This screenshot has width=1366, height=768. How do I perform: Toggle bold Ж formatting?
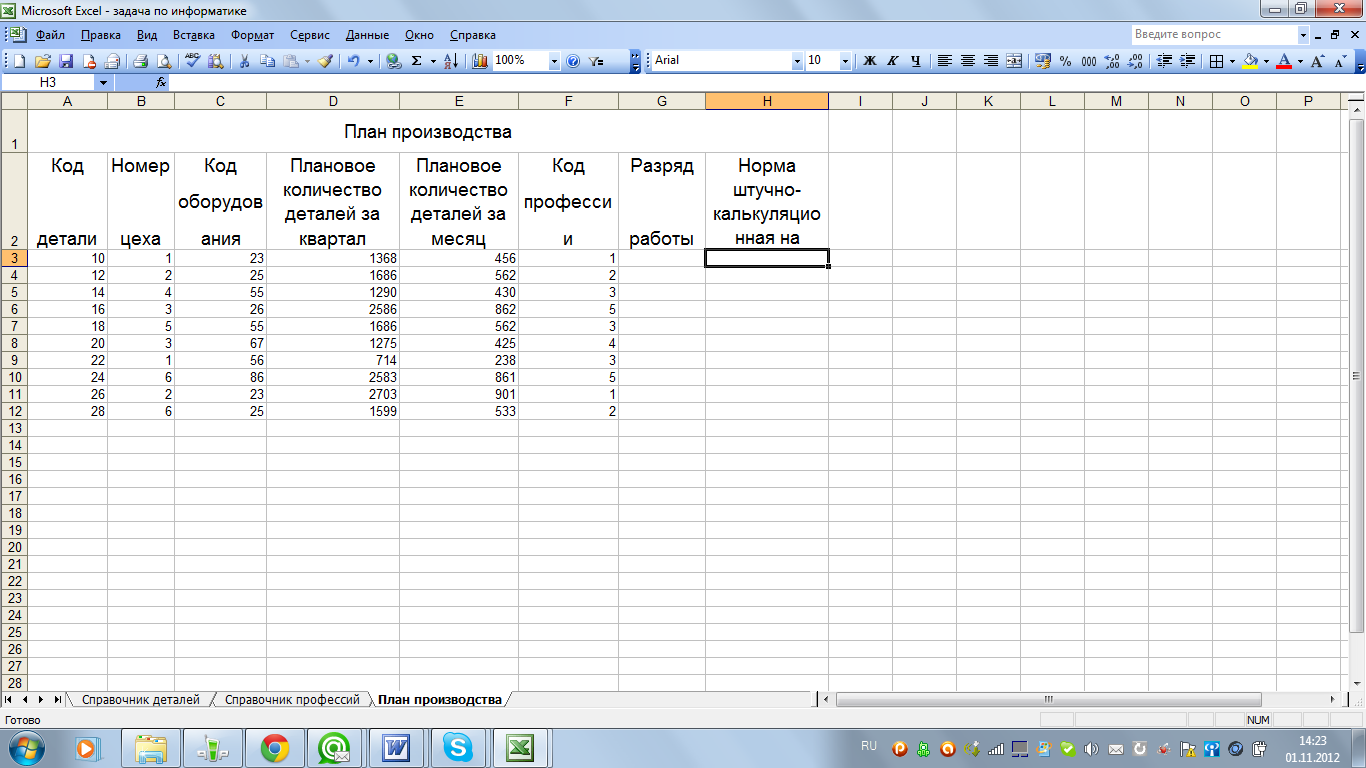coord(870,61)
